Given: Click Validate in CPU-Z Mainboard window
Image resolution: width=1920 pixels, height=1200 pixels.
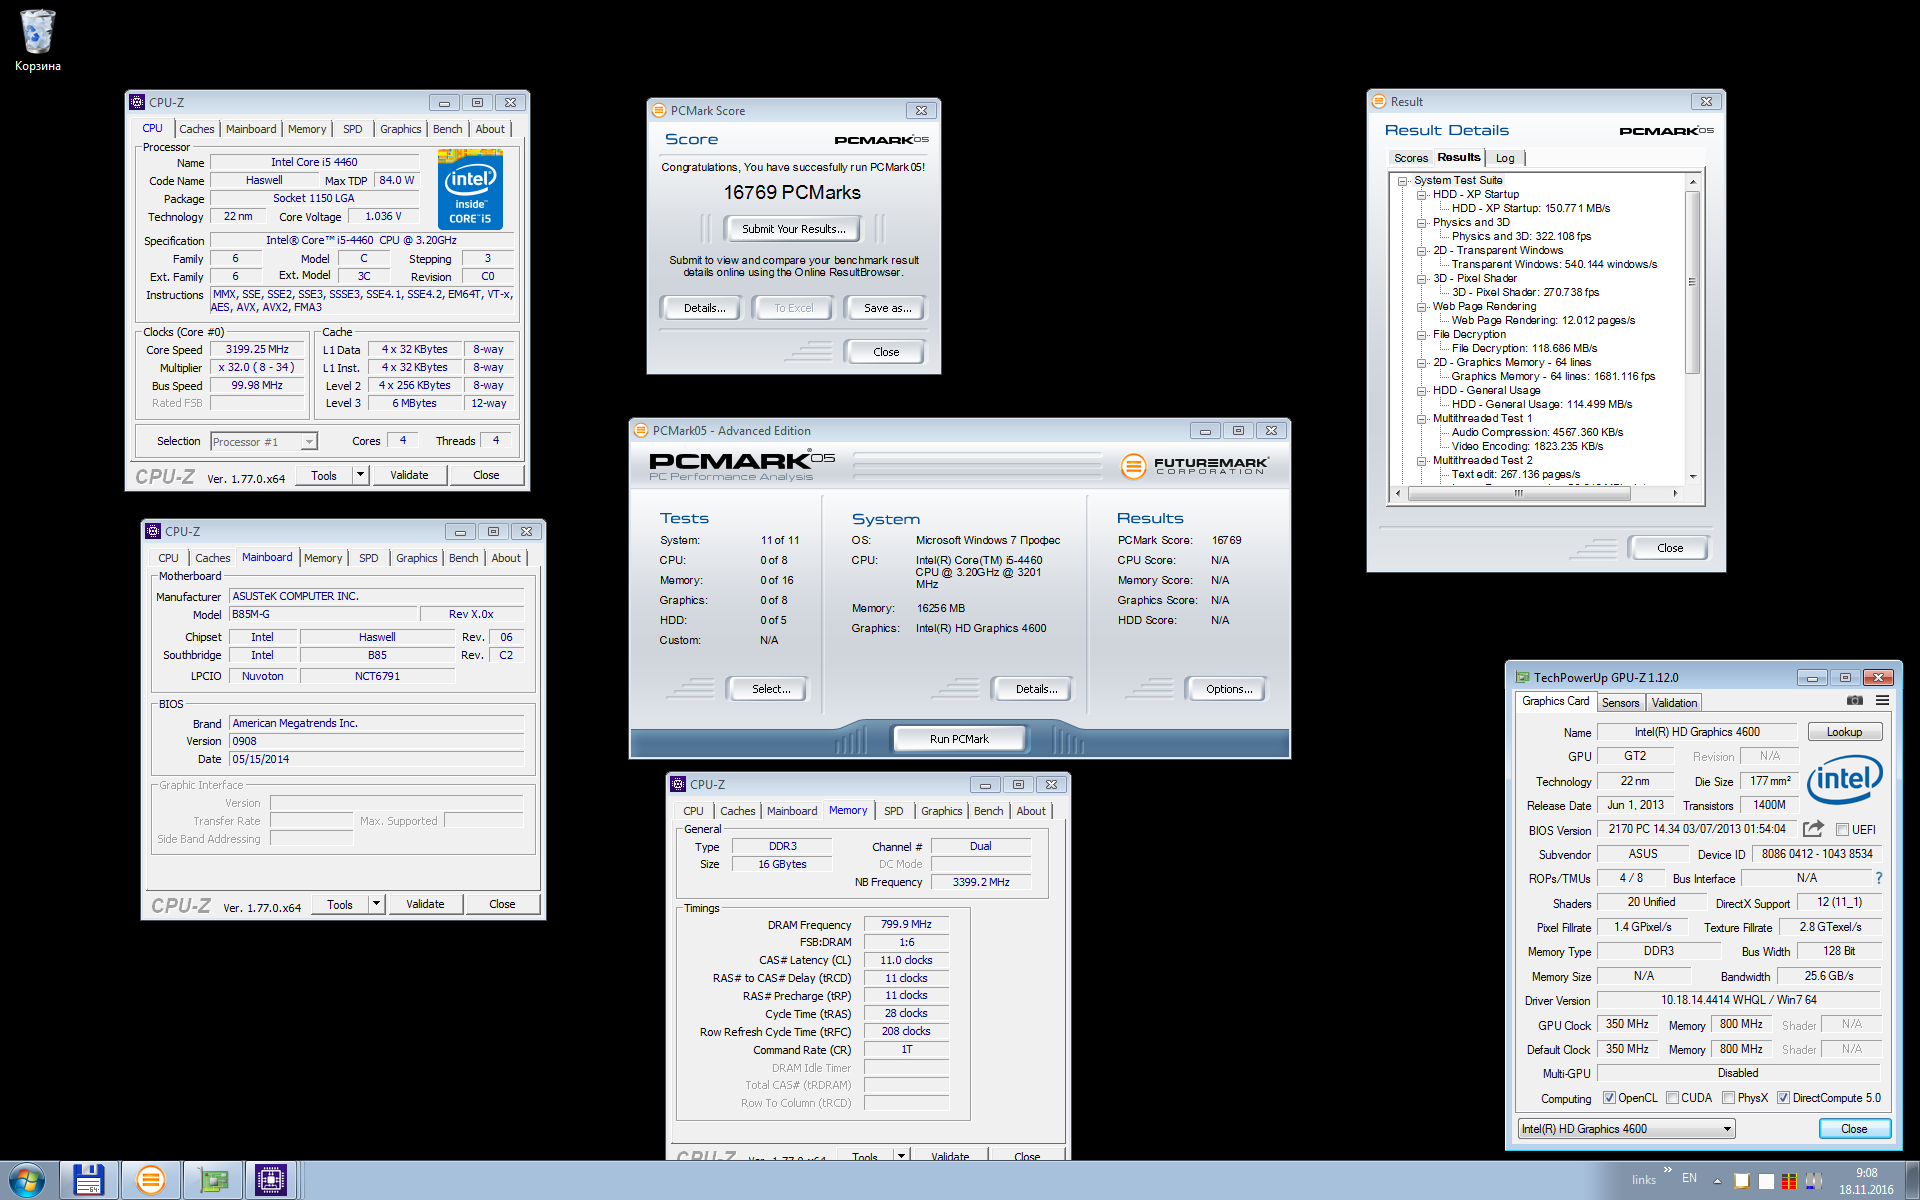Looking at the screenshot, I should click(425, 904).
